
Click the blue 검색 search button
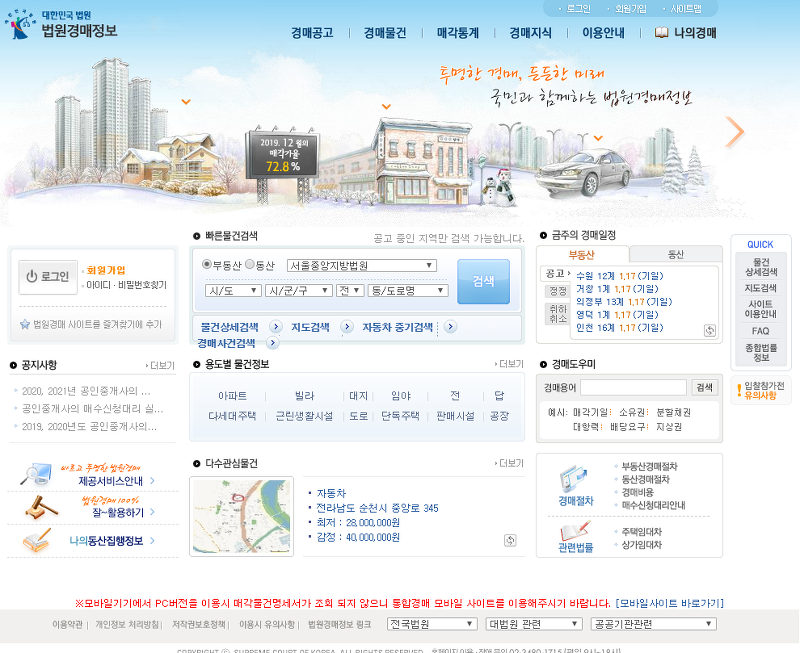coord(483,281)
